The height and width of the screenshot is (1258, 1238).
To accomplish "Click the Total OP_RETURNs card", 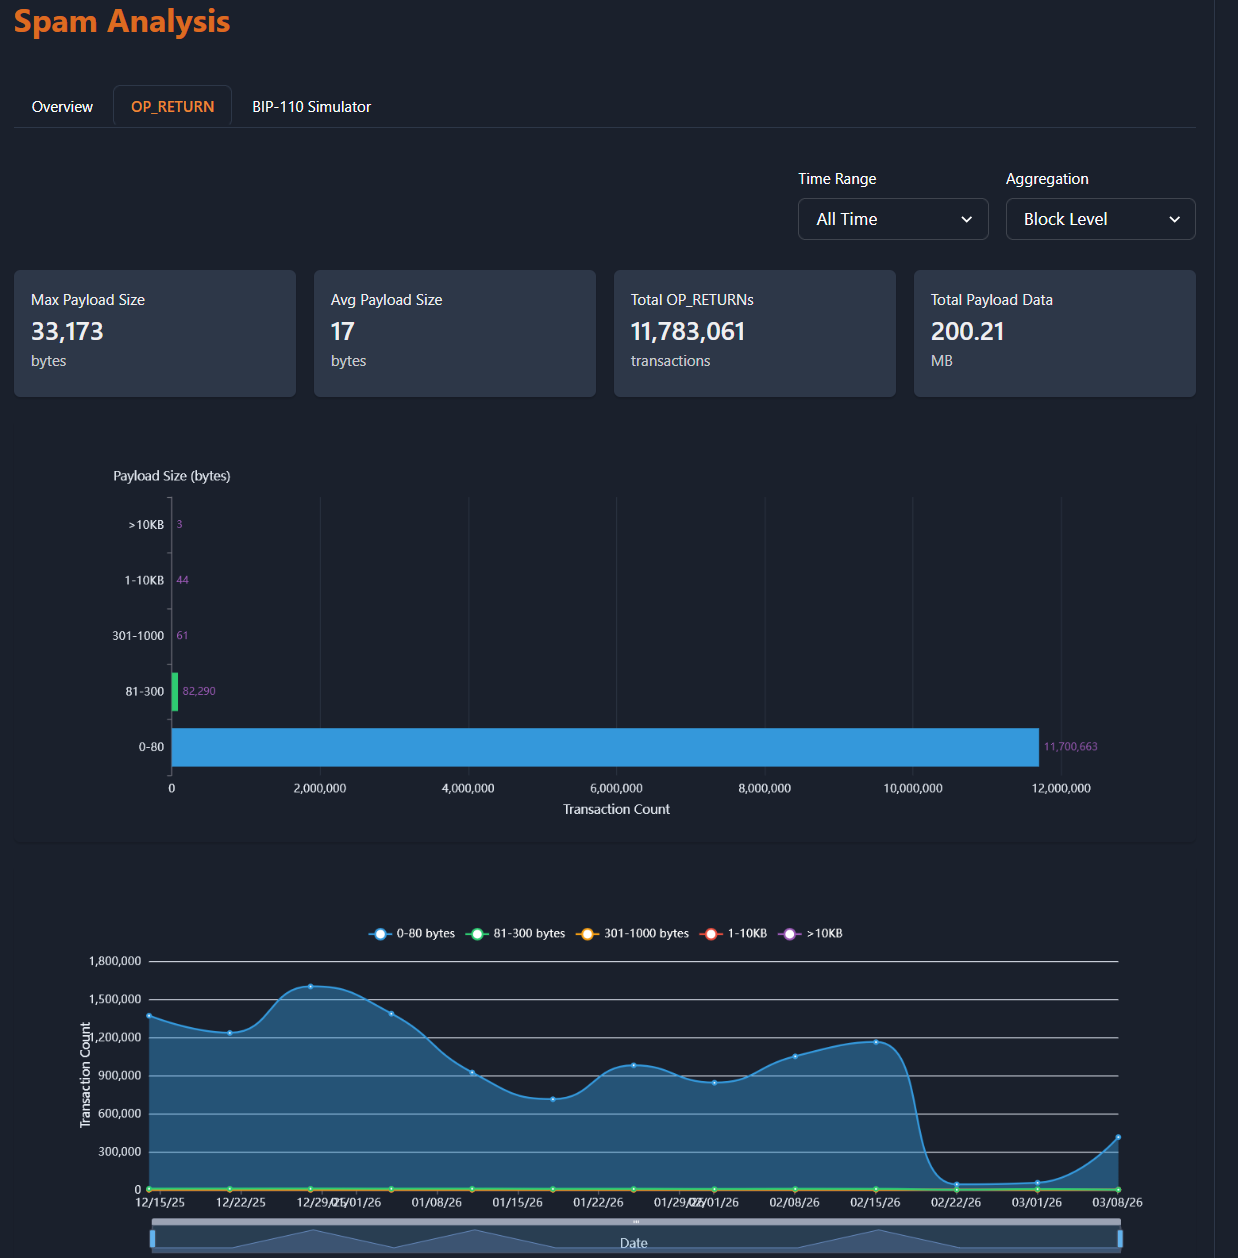I will coord(754,333).
